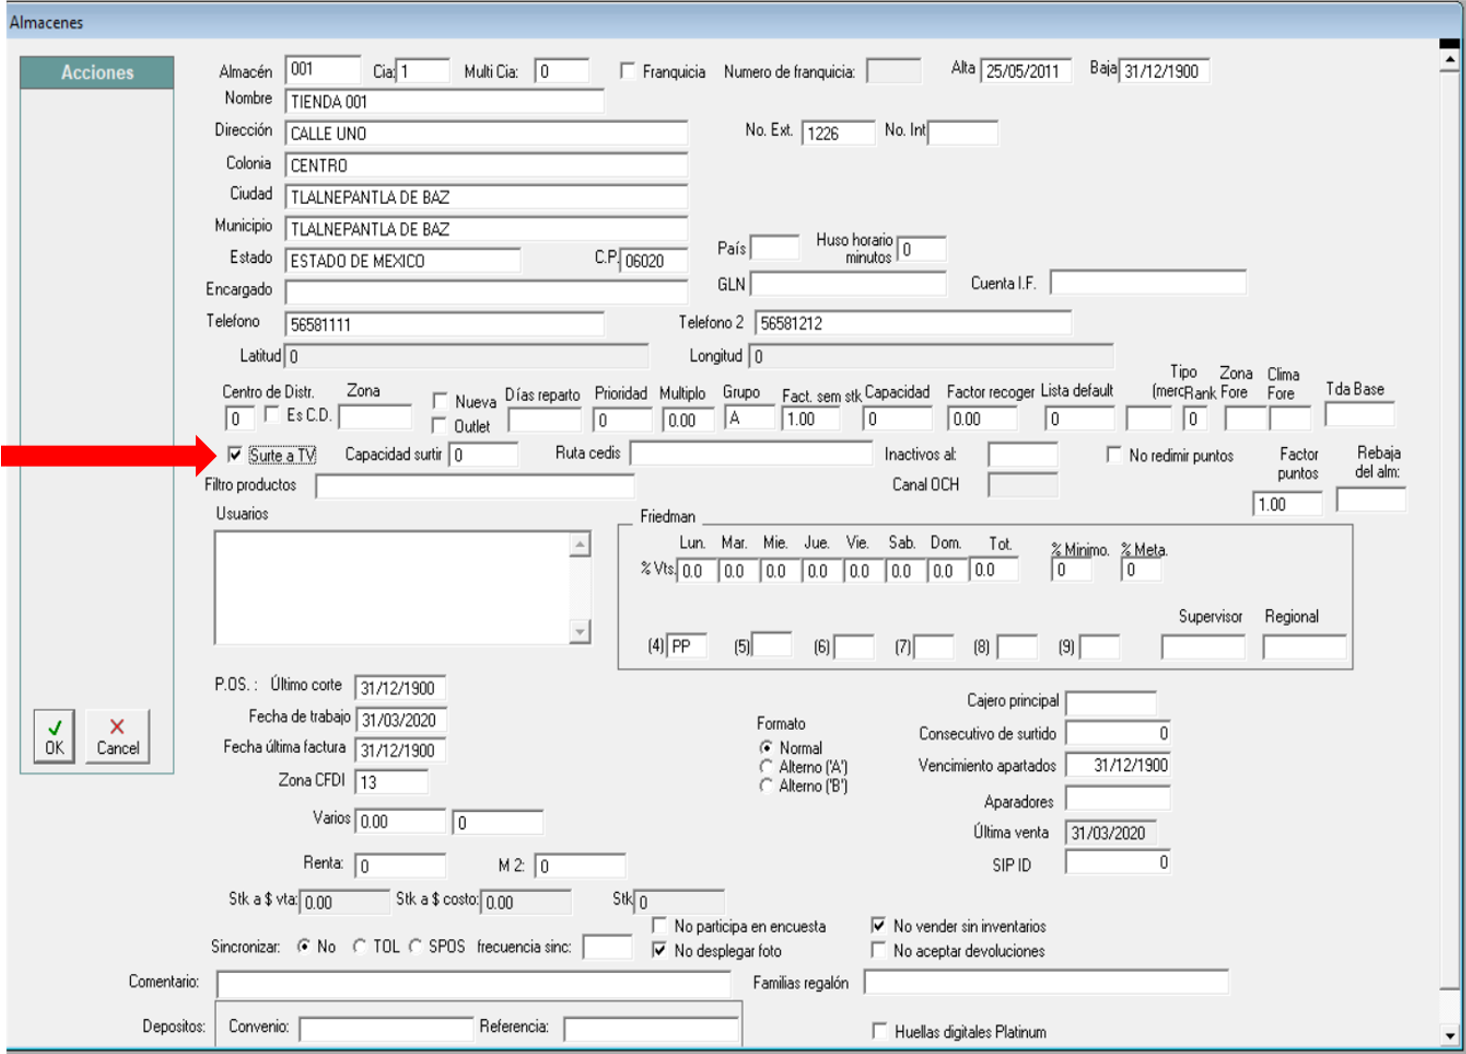This screenshot has width=1466, height=1054.
Task: Click the window scrollbar down arrow
Action: pos(1449,1036)
